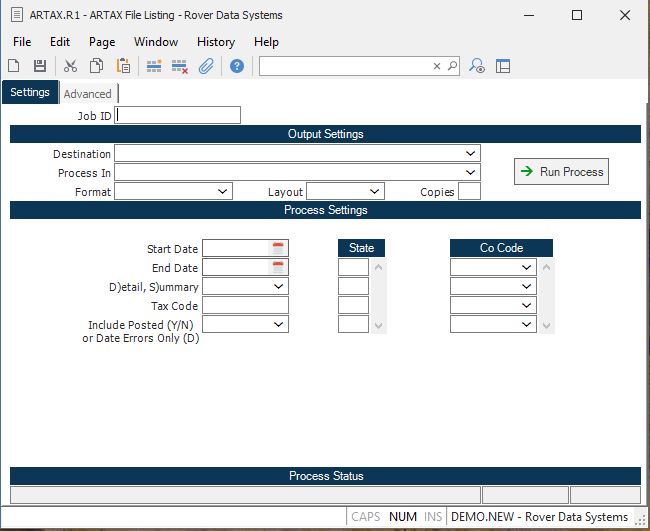Click the Tax Code text field
This screenshot has width=650, height=531.
point(245,305)
